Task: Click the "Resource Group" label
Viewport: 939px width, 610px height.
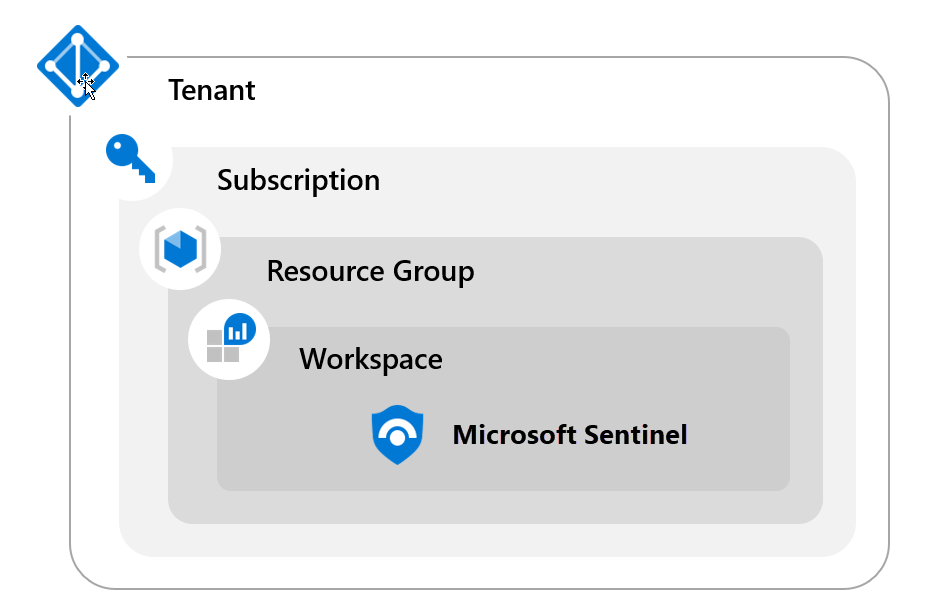Action: [371, 271]
